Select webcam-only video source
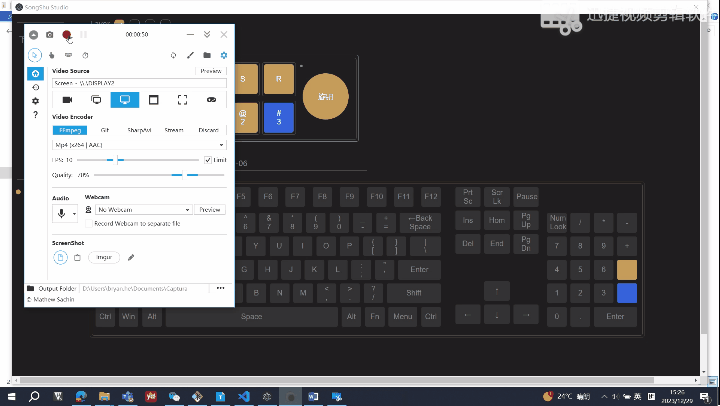The image size is (720, 406). pyautogui.click(x=67, y=100)
